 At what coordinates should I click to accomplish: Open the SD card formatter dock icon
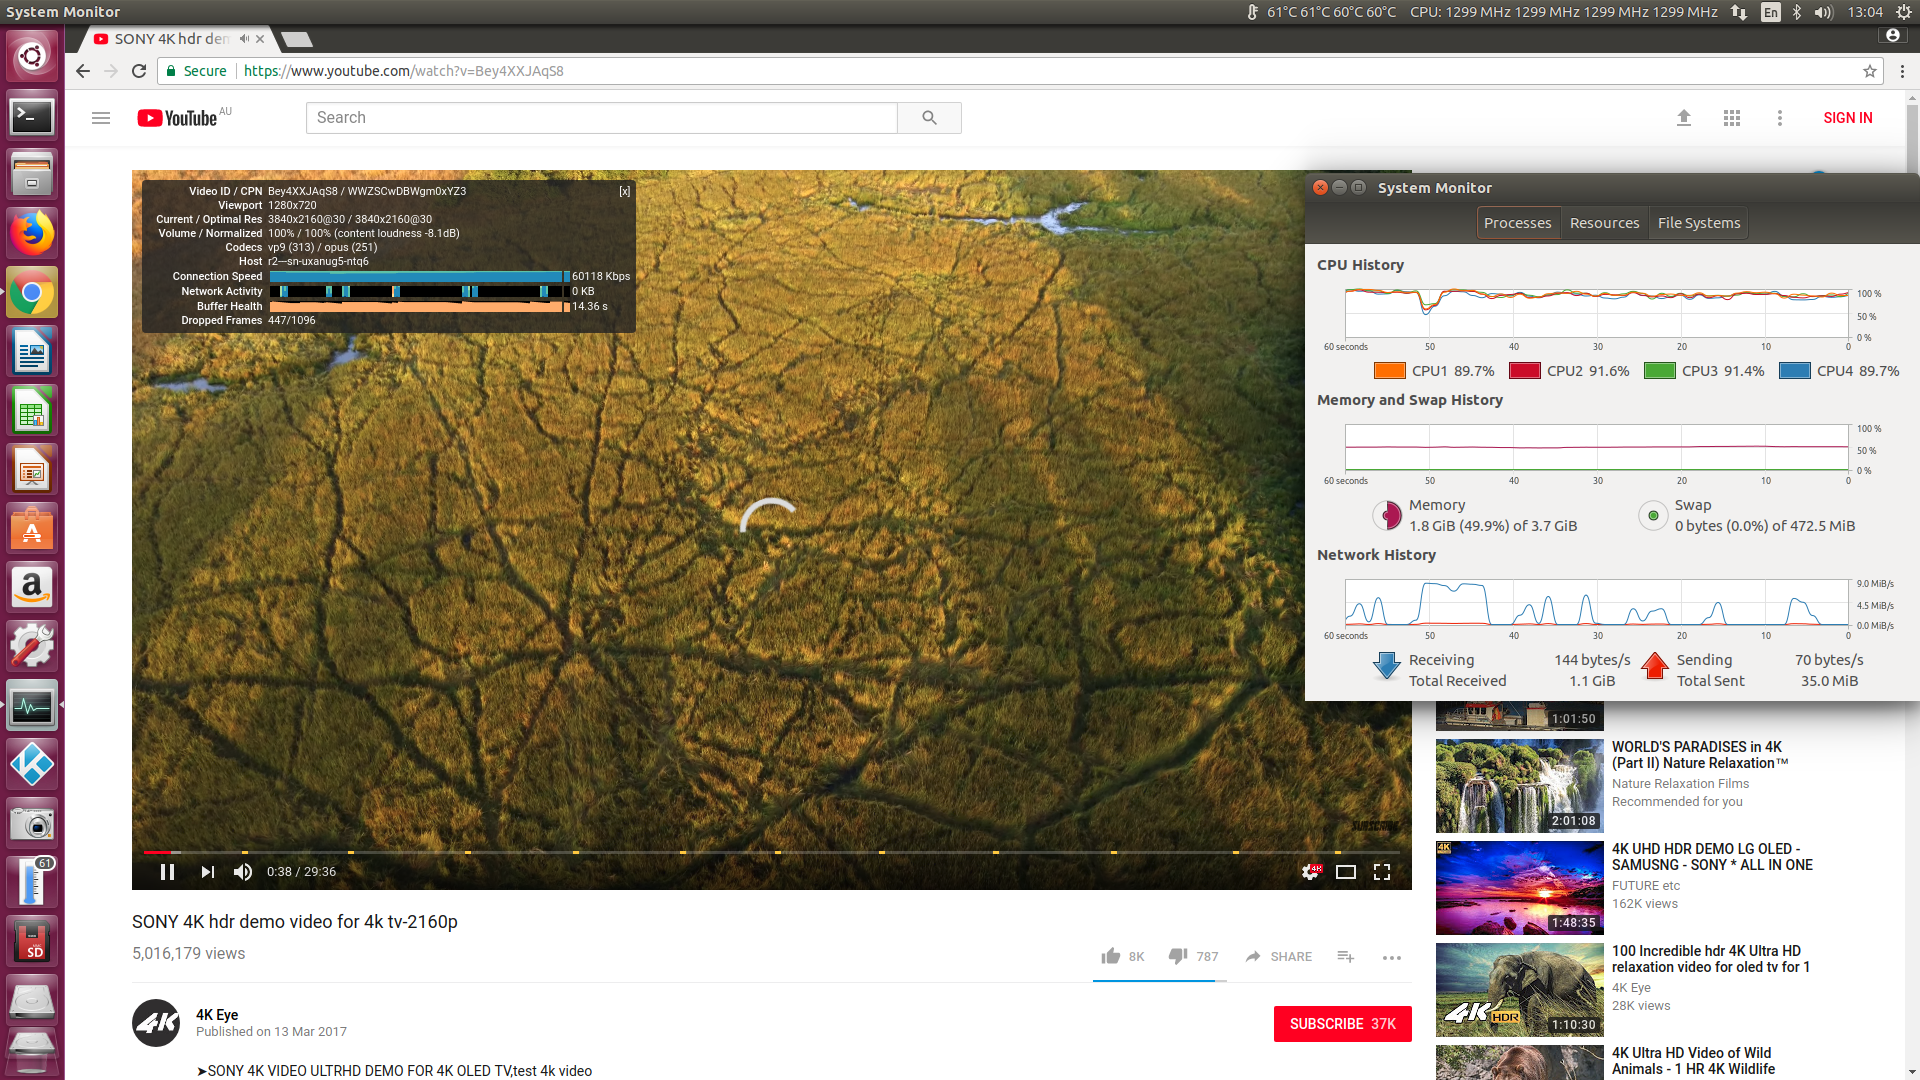32,942
